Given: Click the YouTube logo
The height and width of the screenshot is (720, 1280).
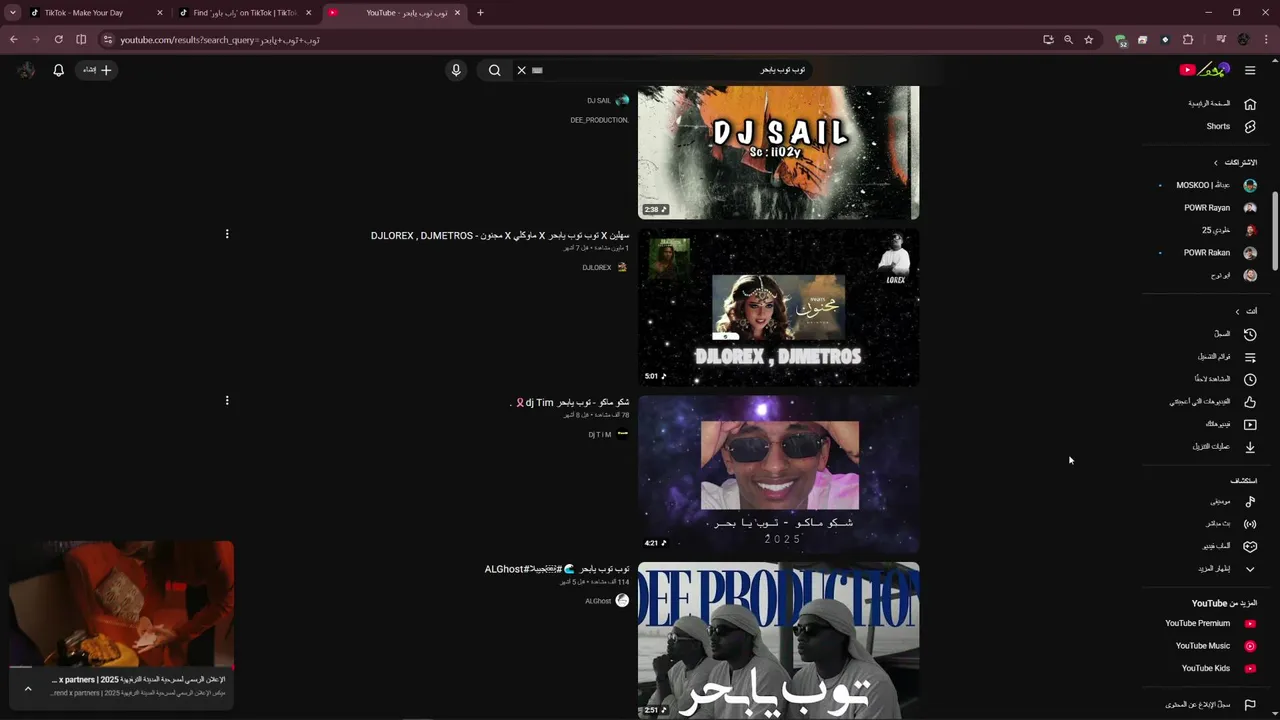Looking at the screenshot, I should point(1205,70).
